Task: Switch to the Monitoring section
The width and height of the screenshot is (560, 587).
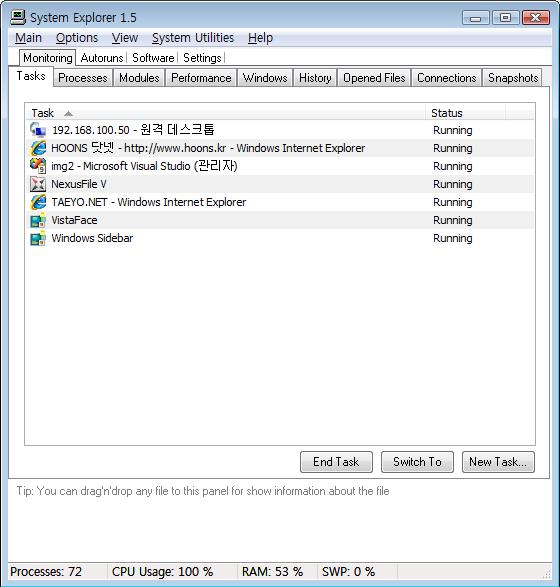Action: [48, 58]
